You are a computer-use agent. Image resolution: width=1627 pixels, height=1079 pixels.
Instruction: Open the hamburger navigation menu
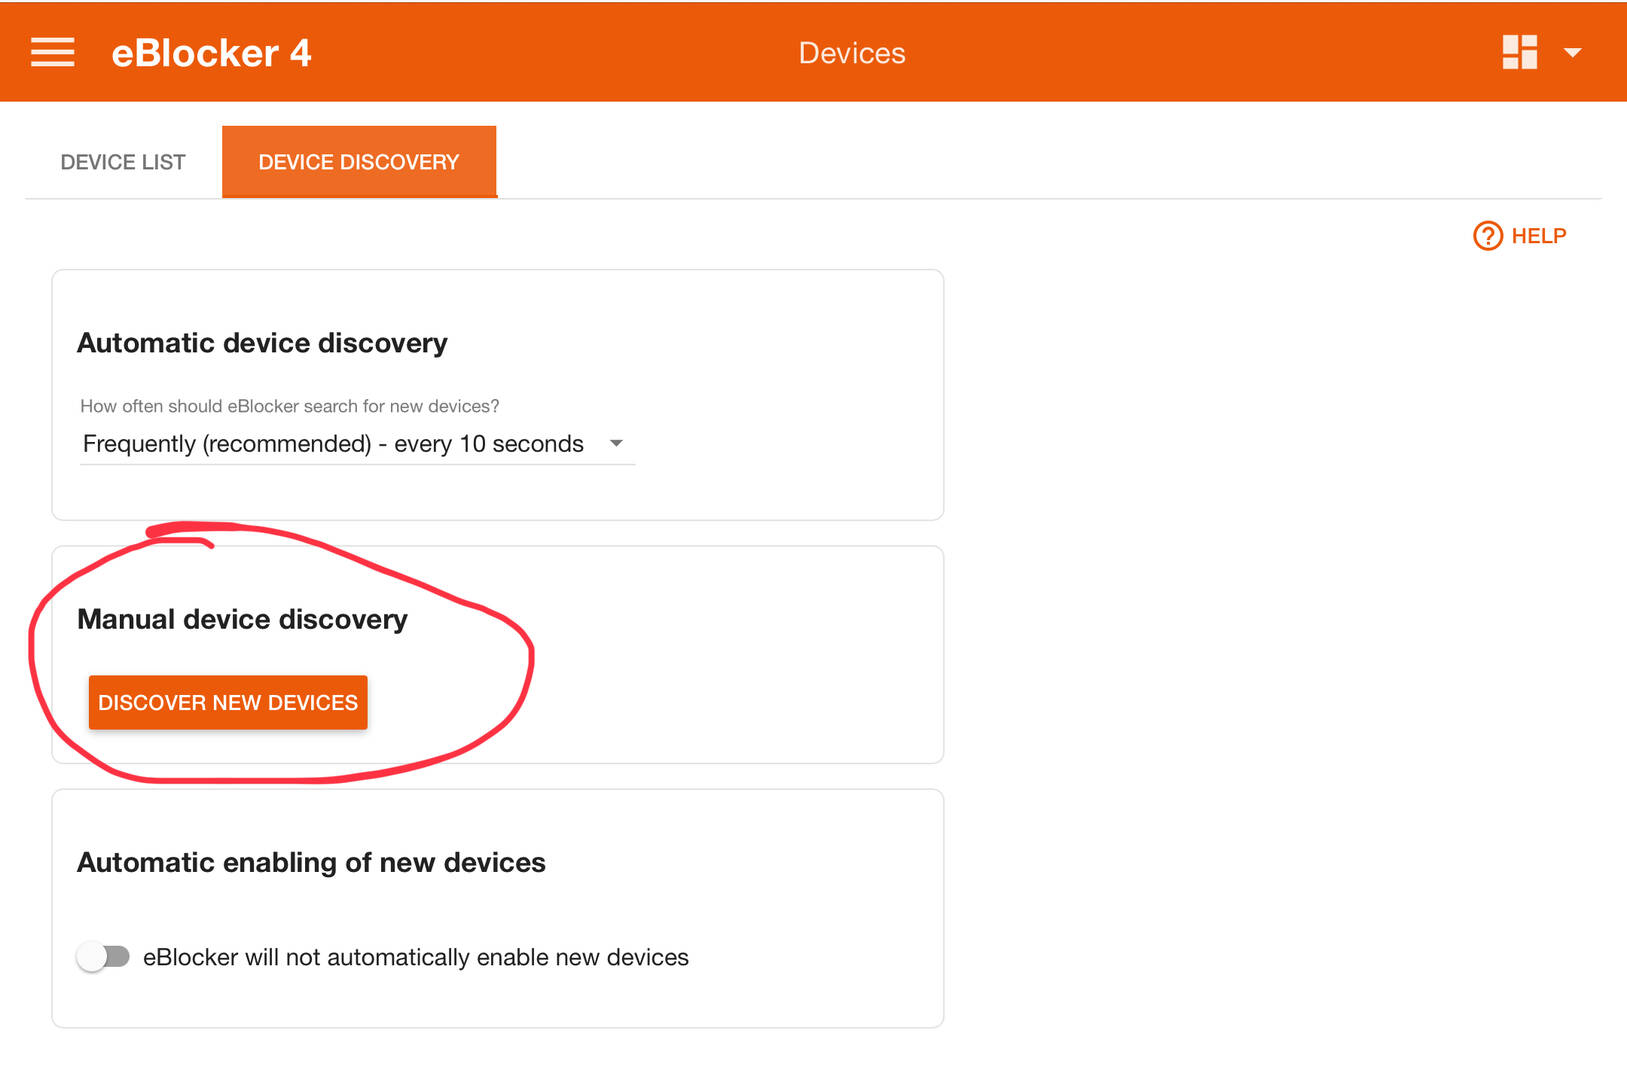pyautogui.click(x=52, y=52)
